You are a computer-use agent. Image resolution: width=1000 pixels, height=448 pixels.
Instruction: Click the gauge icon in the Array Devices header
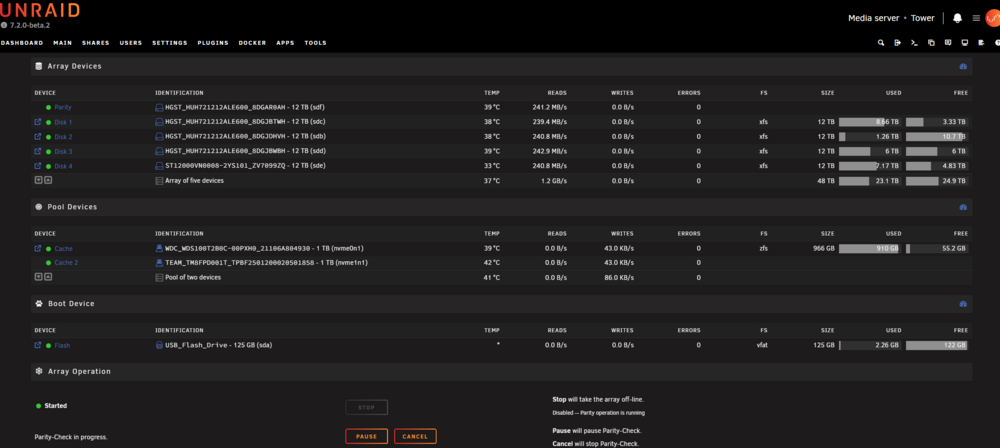click(x=963, y=66)
